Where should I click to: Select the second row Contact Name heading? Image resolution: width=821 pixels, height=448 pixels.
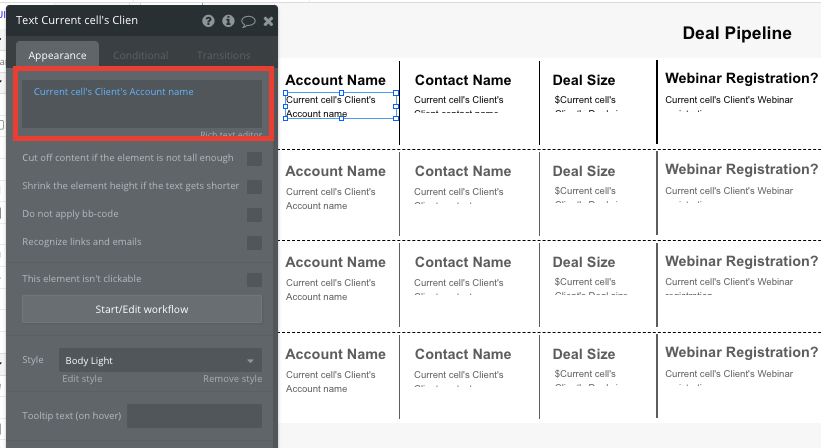point(463,171)
